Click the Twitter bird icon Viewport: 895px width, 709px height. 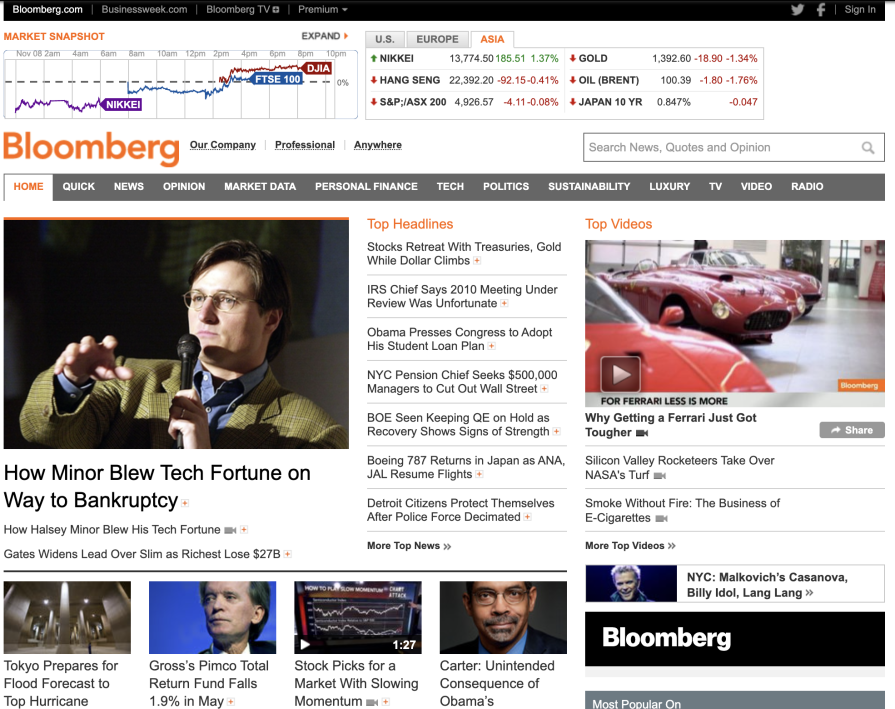pos(797,10)
